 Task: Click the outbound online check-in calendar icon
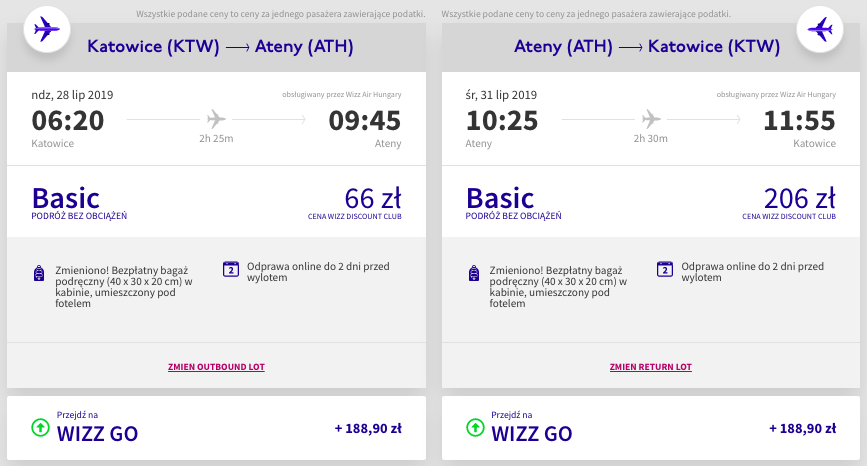pos(230,268)
